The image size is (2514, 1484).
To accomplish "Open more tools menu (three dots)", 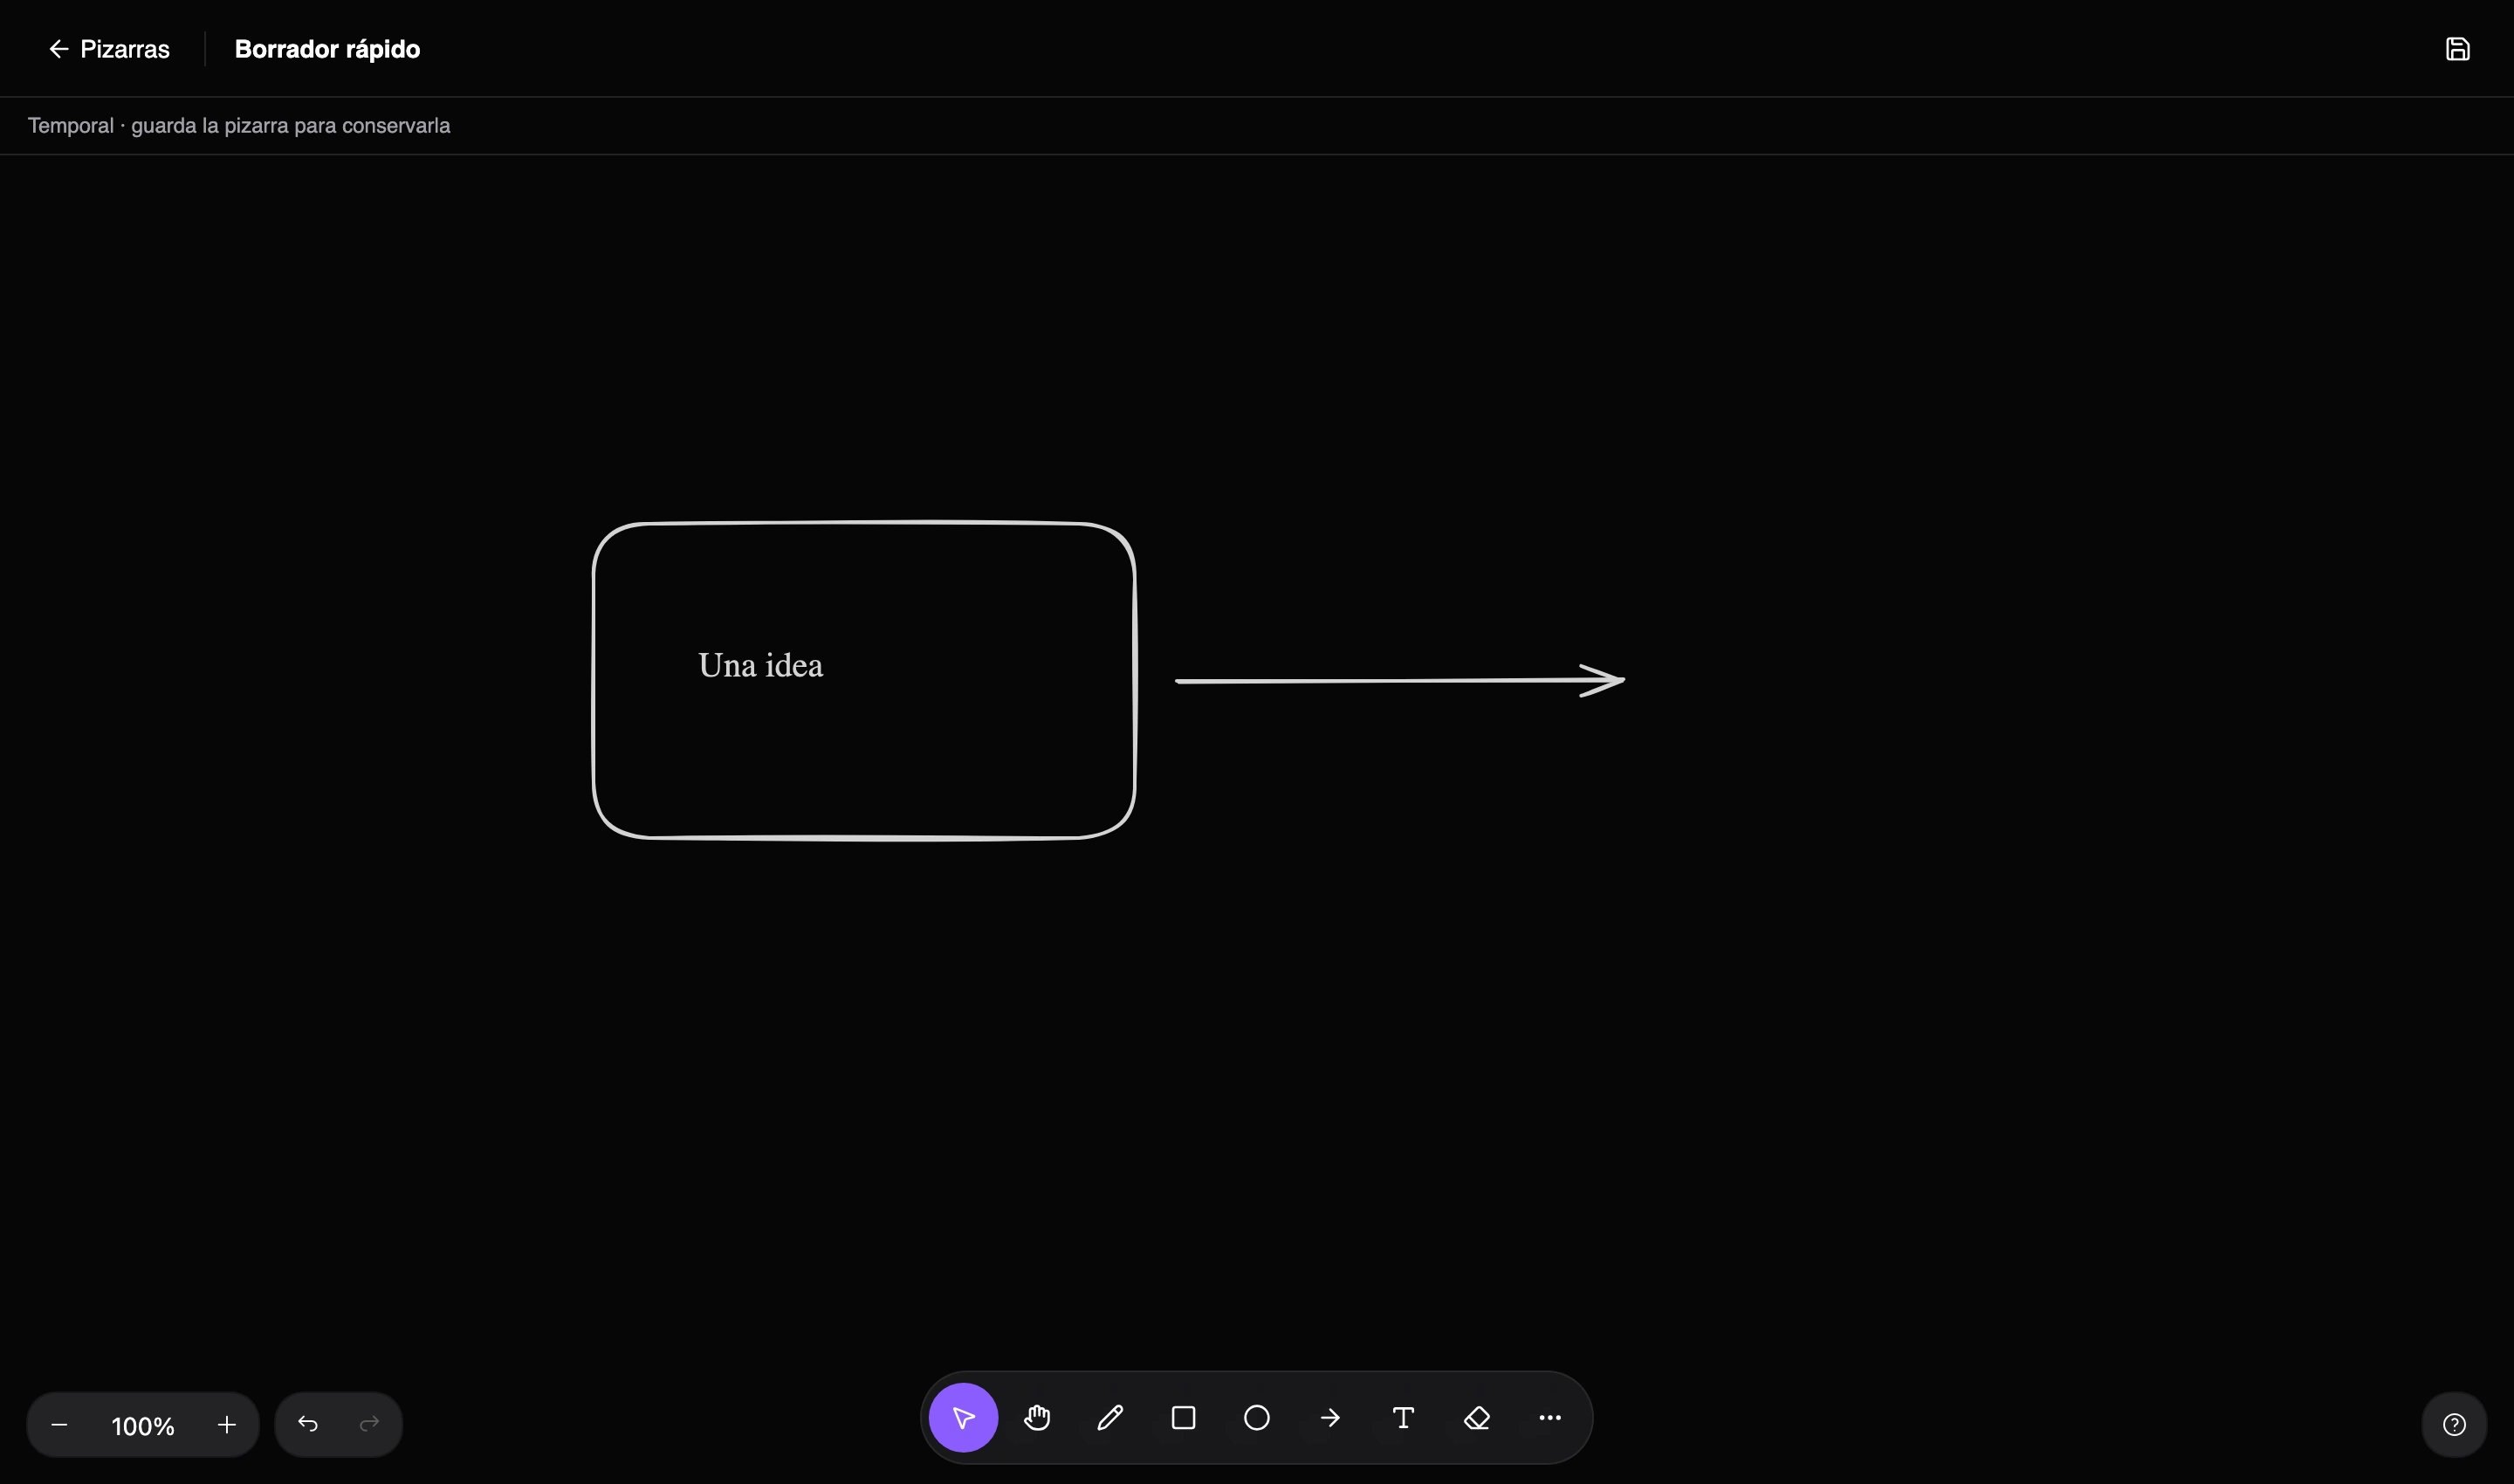I will click(1550, 1417).
